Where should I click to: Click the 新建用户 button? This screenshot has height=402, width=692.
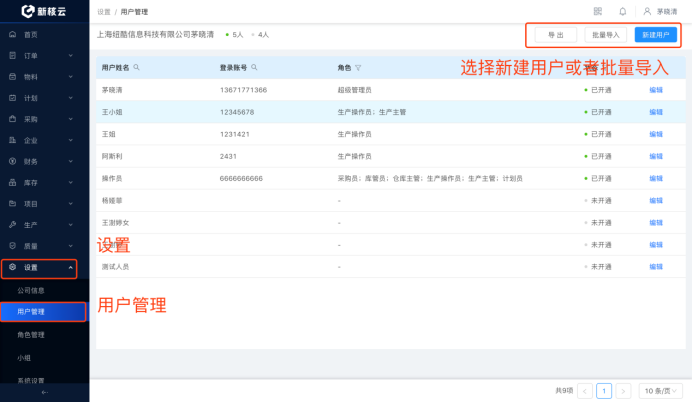point(655,35)
